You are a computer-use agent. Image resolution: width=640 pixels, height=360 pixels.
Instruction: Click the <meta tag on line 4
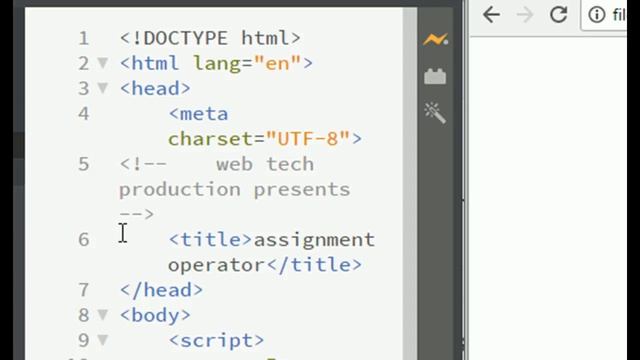pos(198,113)
